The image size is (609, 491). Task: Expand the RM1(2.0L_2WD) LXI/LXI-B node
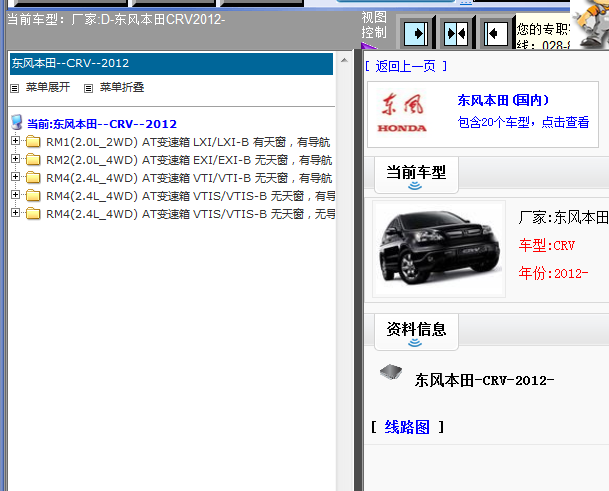coord(16,141)
